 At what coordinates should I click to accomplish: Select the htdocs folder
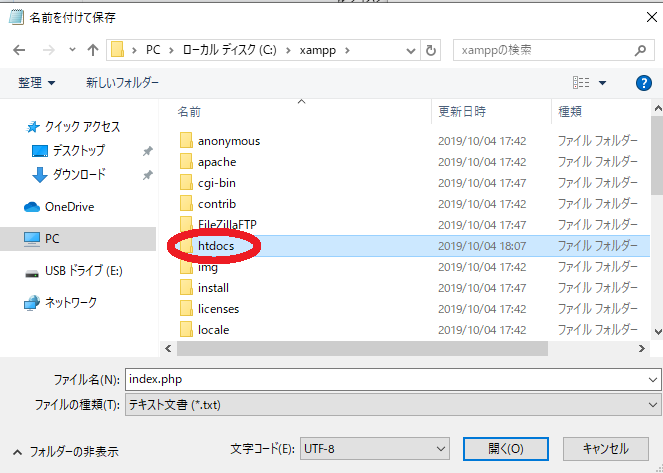[x=216, y=246]
